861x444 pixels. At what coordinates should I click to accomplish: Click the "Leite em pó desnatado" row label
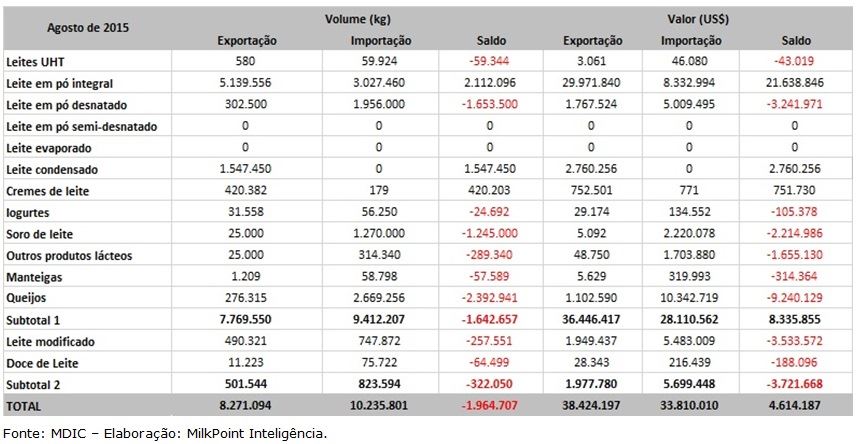[x=66, y=105]
